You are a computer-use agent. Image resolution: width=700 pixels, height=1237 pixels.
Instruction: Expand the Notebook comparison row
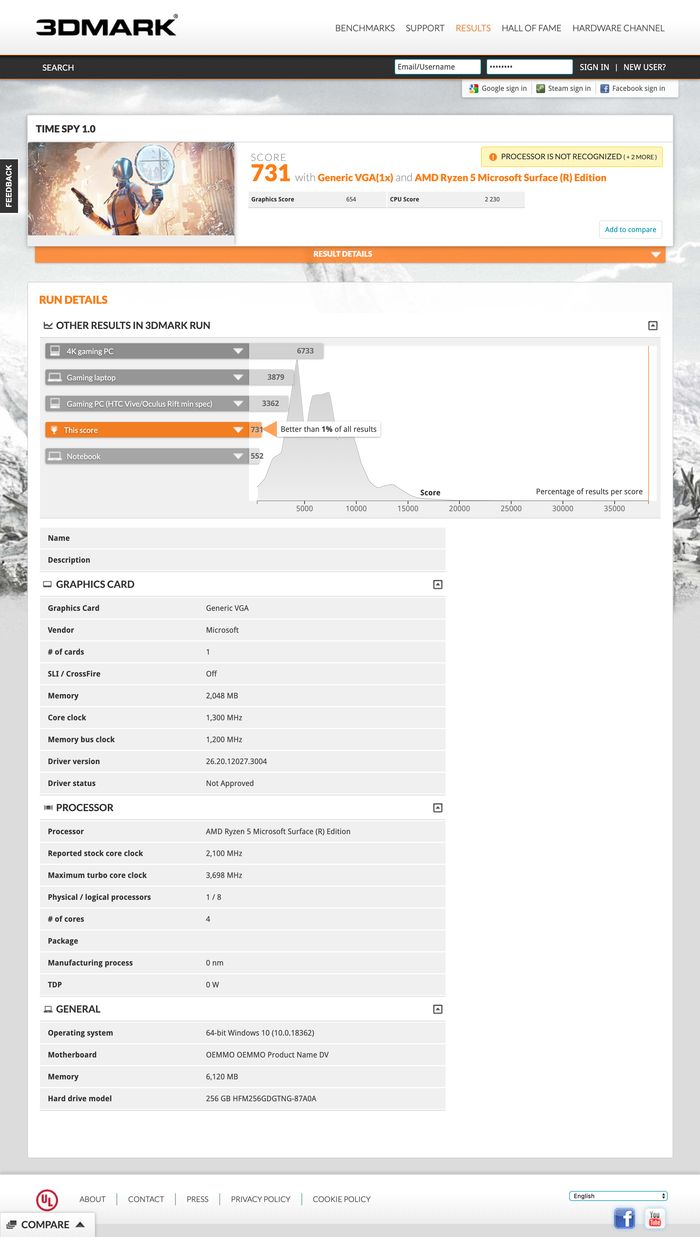coord(147,456)
